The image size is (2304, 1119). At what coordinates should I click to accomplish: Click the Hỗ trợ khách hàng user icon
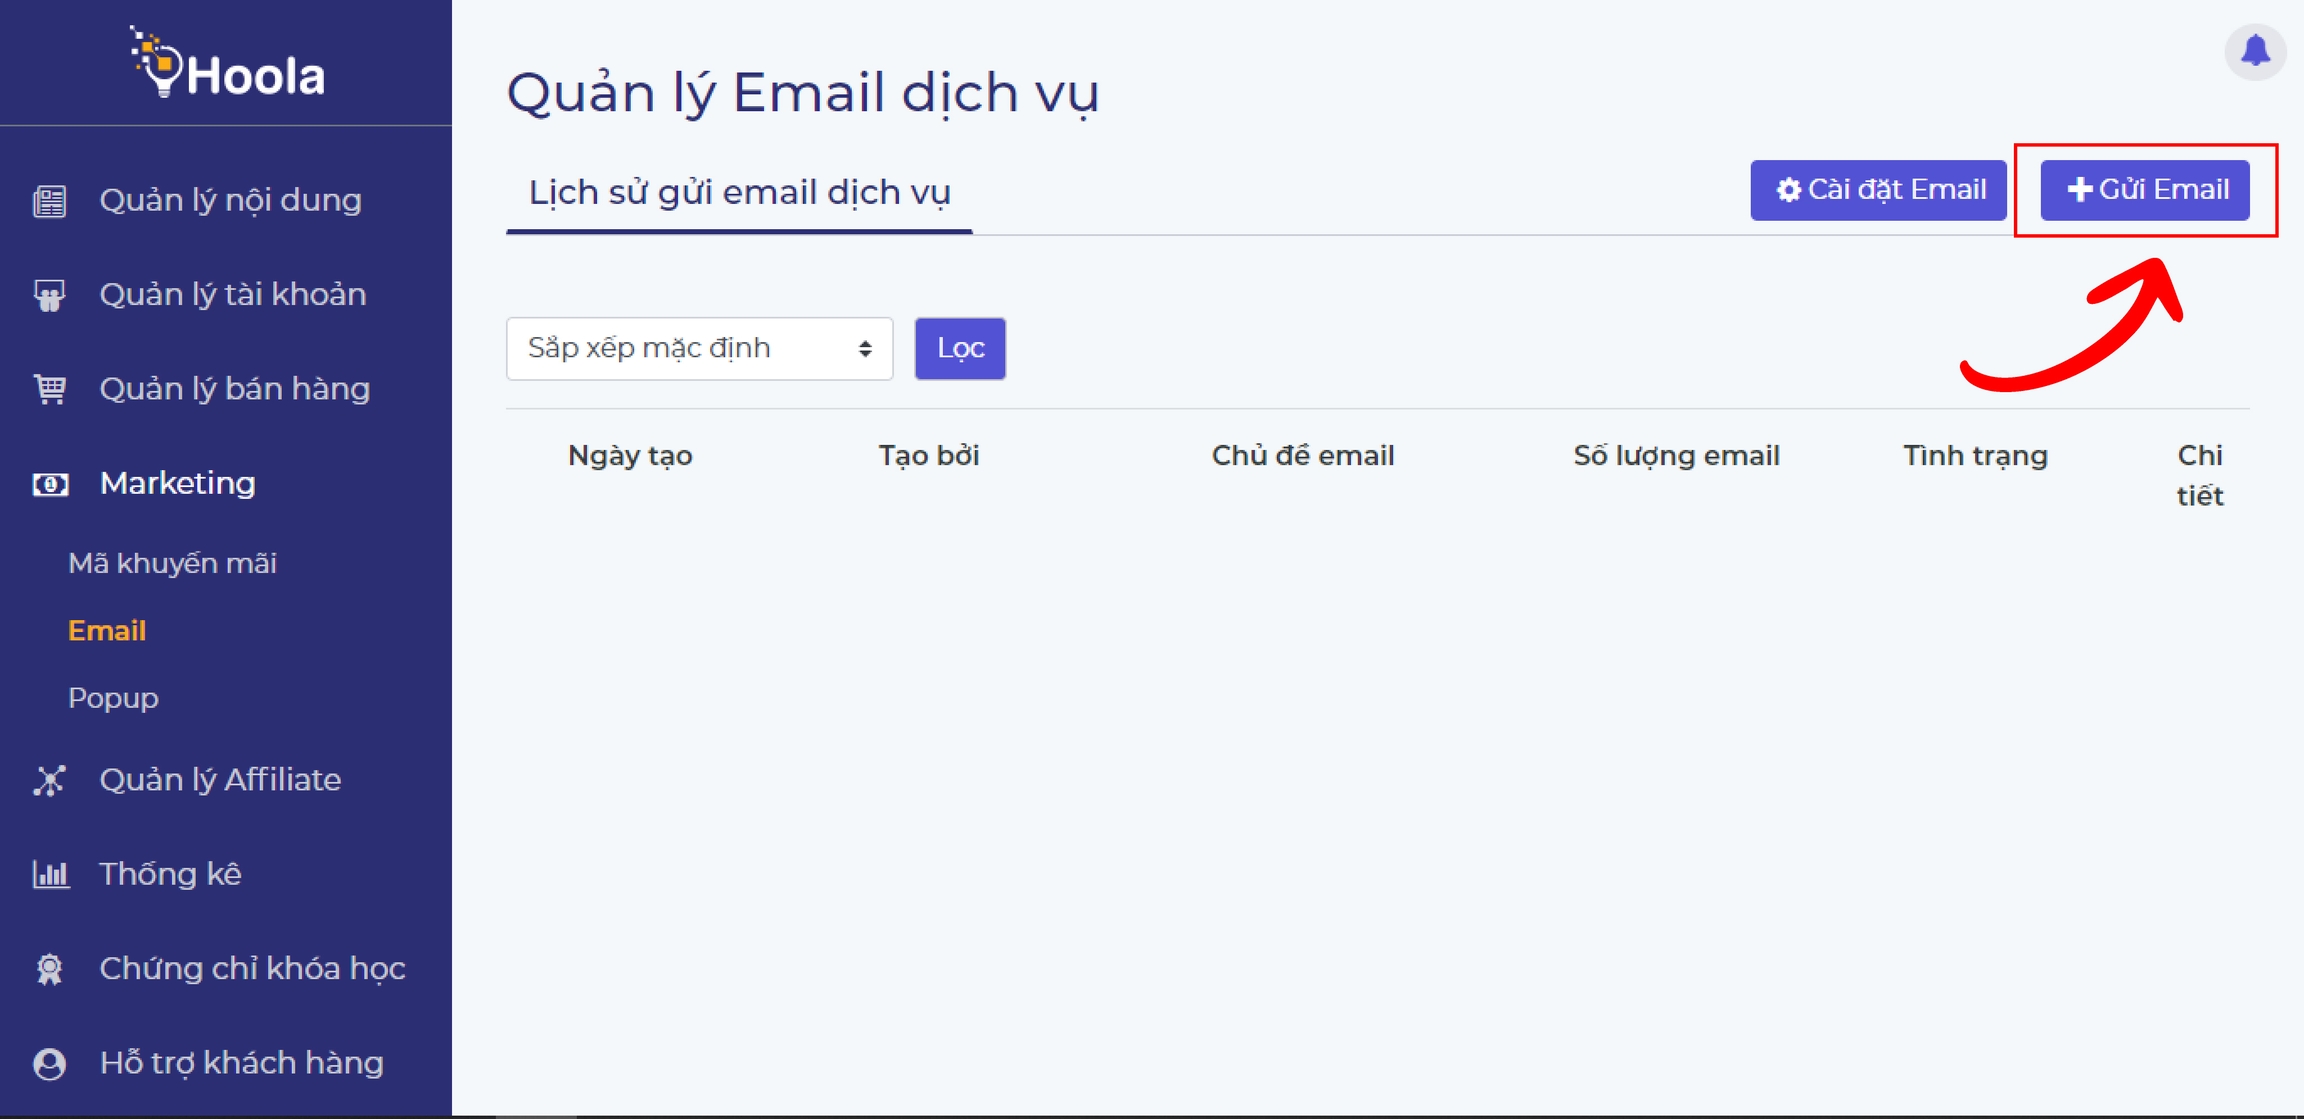(50, 1063)
